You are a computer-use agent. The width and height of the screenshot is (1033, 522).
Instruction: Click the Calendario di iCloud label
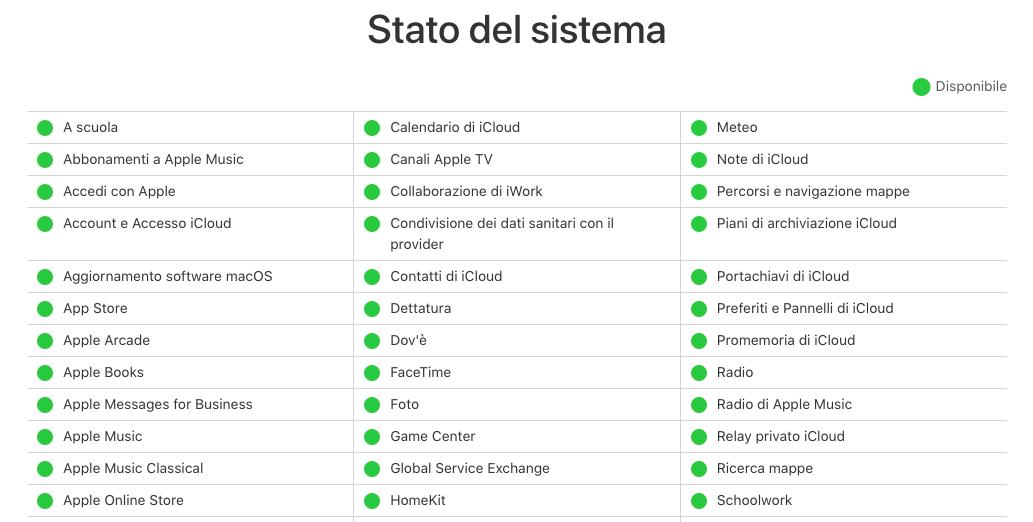point(455,127)
